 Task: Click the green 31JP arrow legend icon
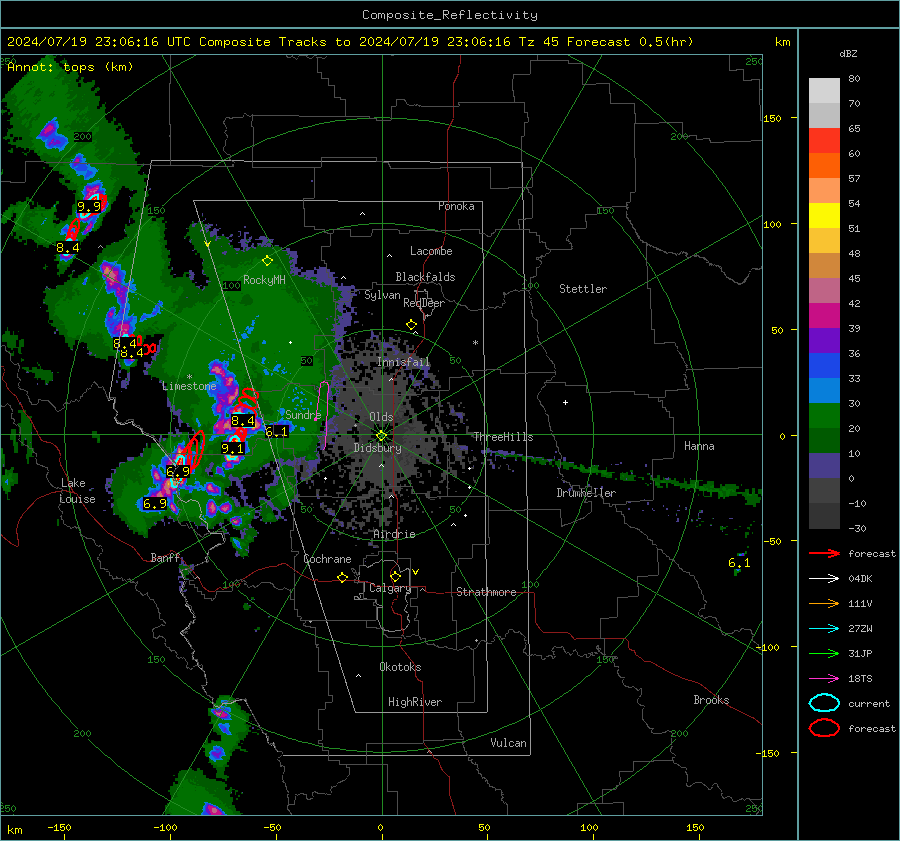(x=824, y=653)
